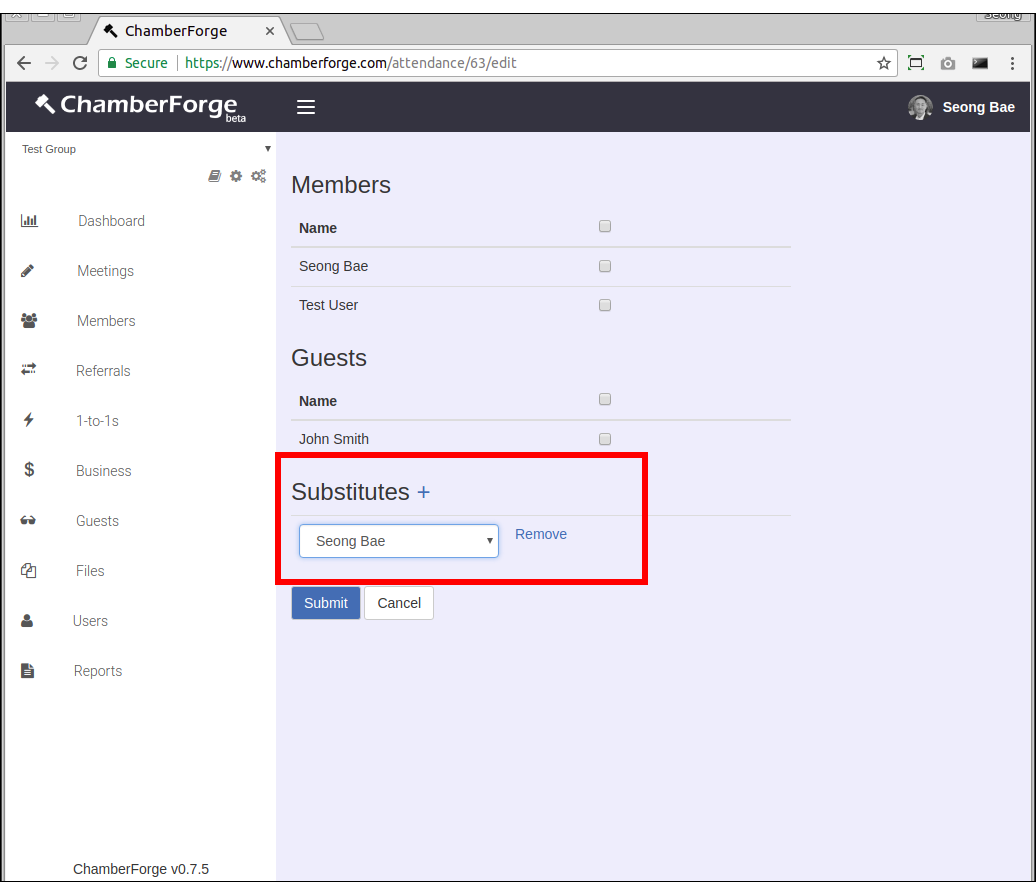
Task: Click the multiple gears icon
Action: tap(258, 176)
